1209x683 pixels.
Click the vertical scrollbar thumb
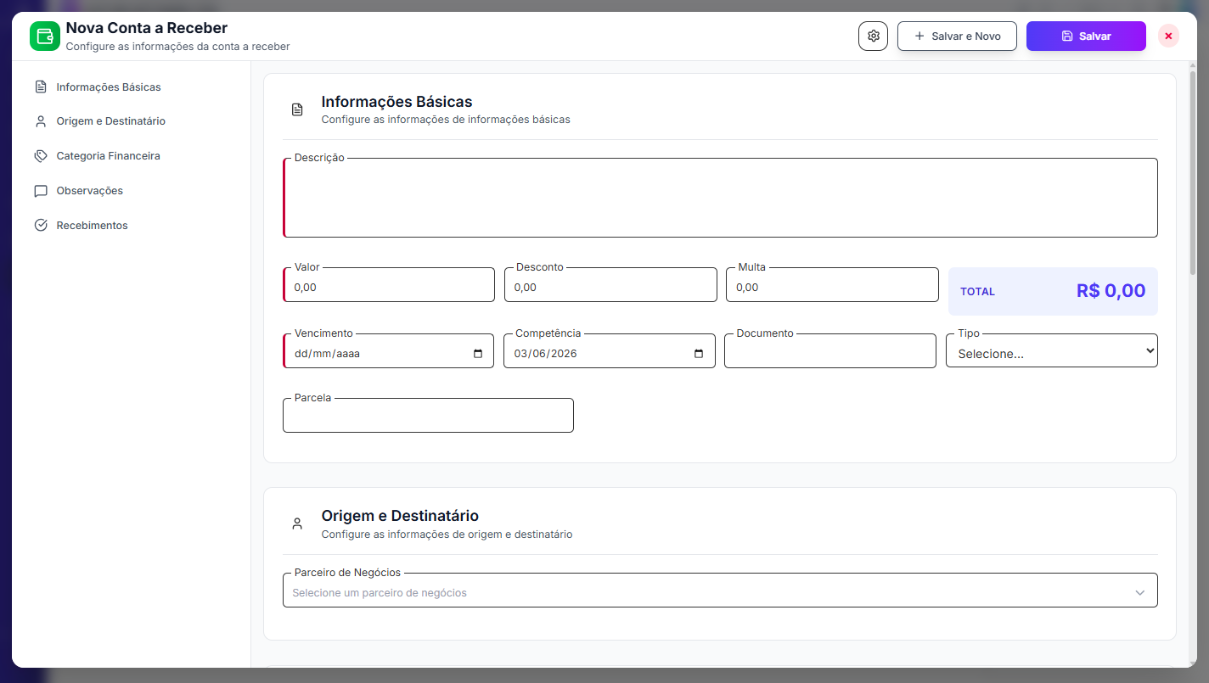(x=1192, y=172)
